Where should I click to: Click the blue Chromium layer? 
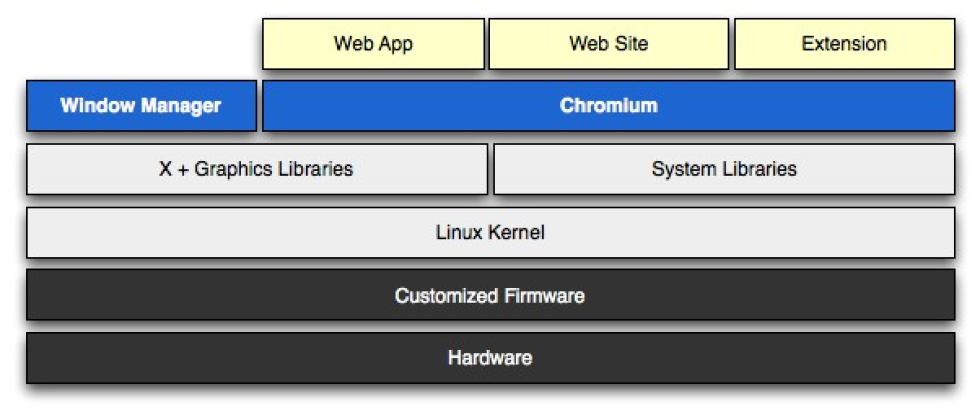[x=608, y=106]
